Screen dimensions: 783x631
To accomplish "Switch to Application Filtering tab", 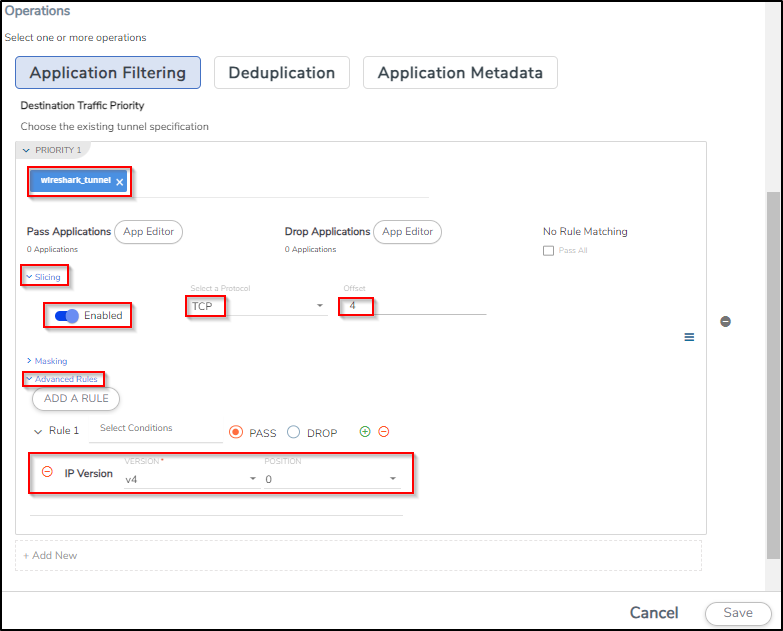I will (108, 73).
